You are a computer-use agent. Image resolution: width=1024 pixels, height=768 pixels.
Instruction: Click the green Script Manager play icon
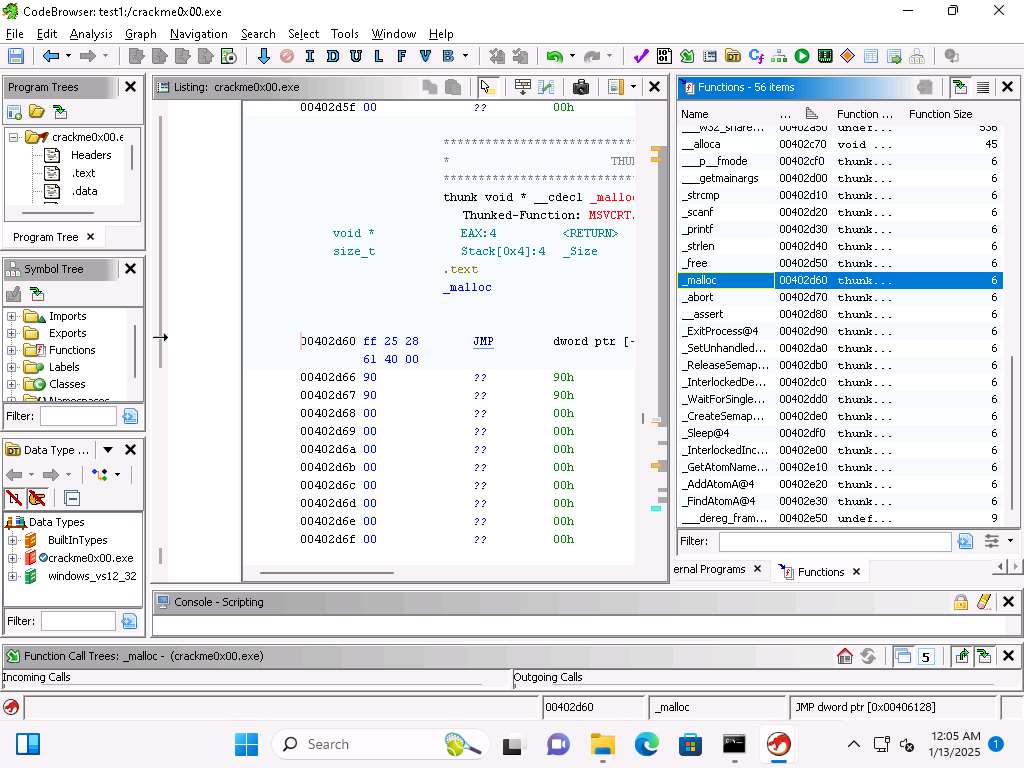[x=802, y=57]
